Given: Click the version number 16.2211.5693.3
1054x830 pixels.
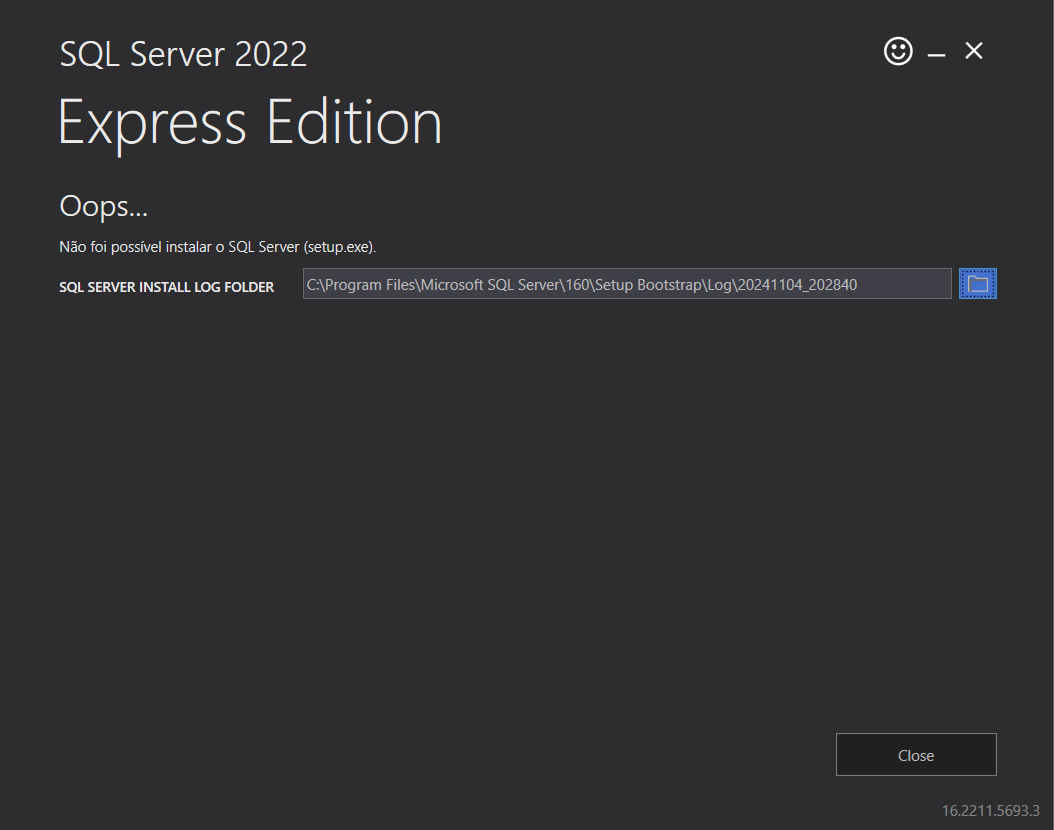Looking at the screenshot, I should pyautogui.click(x=990, y=811).
